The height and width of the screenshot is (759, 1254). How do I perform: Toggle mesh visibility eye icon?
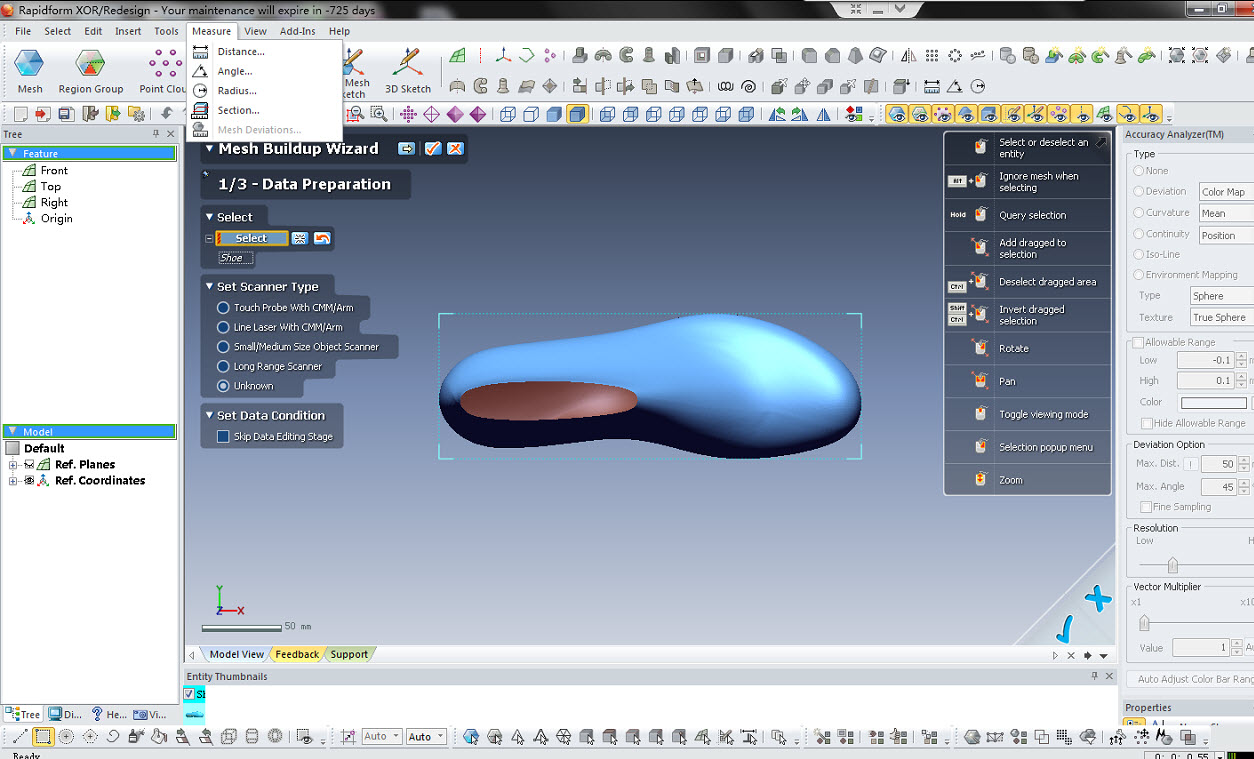(x=897, y=114)
